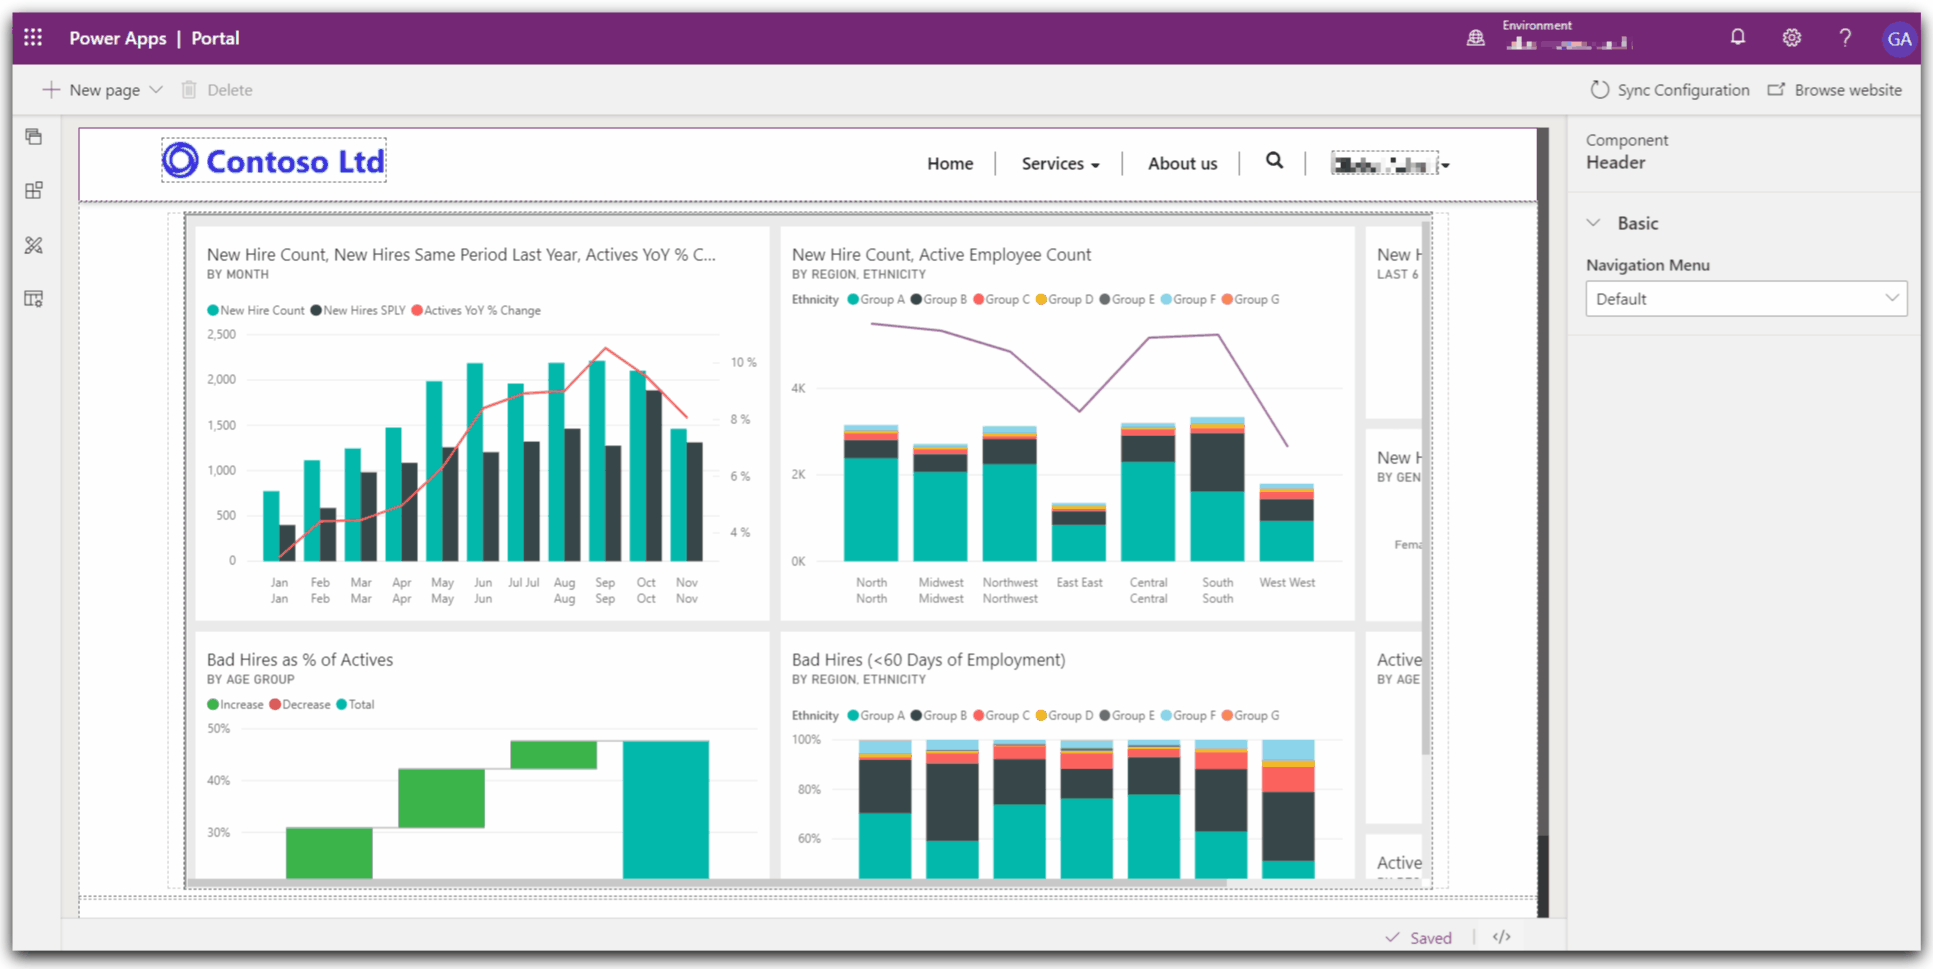The width and height of the screenshot is (1933, 969).
Task: Click the About us navigation link
Action: pyautogui.click(x=1182, y=164)
